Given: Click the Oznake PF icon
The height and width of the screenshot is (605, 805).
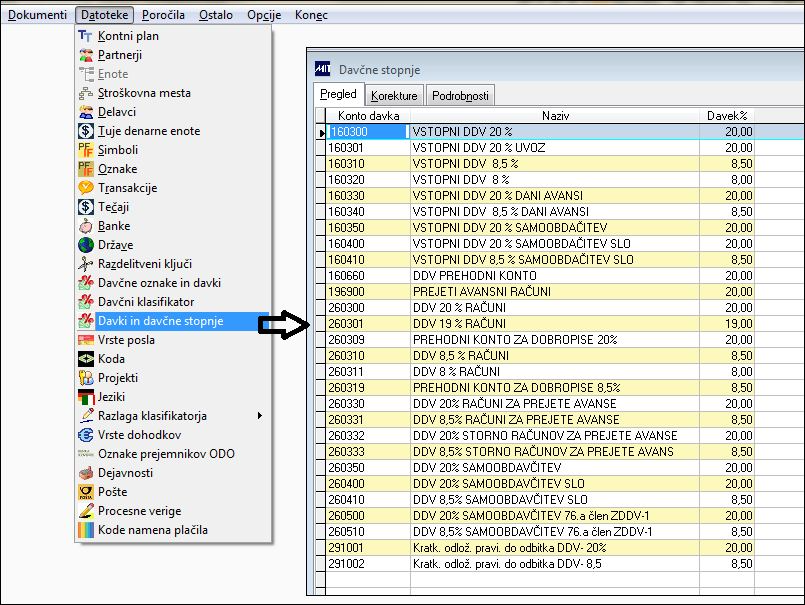Looking at the screenshot, I should tap(85, 169).
